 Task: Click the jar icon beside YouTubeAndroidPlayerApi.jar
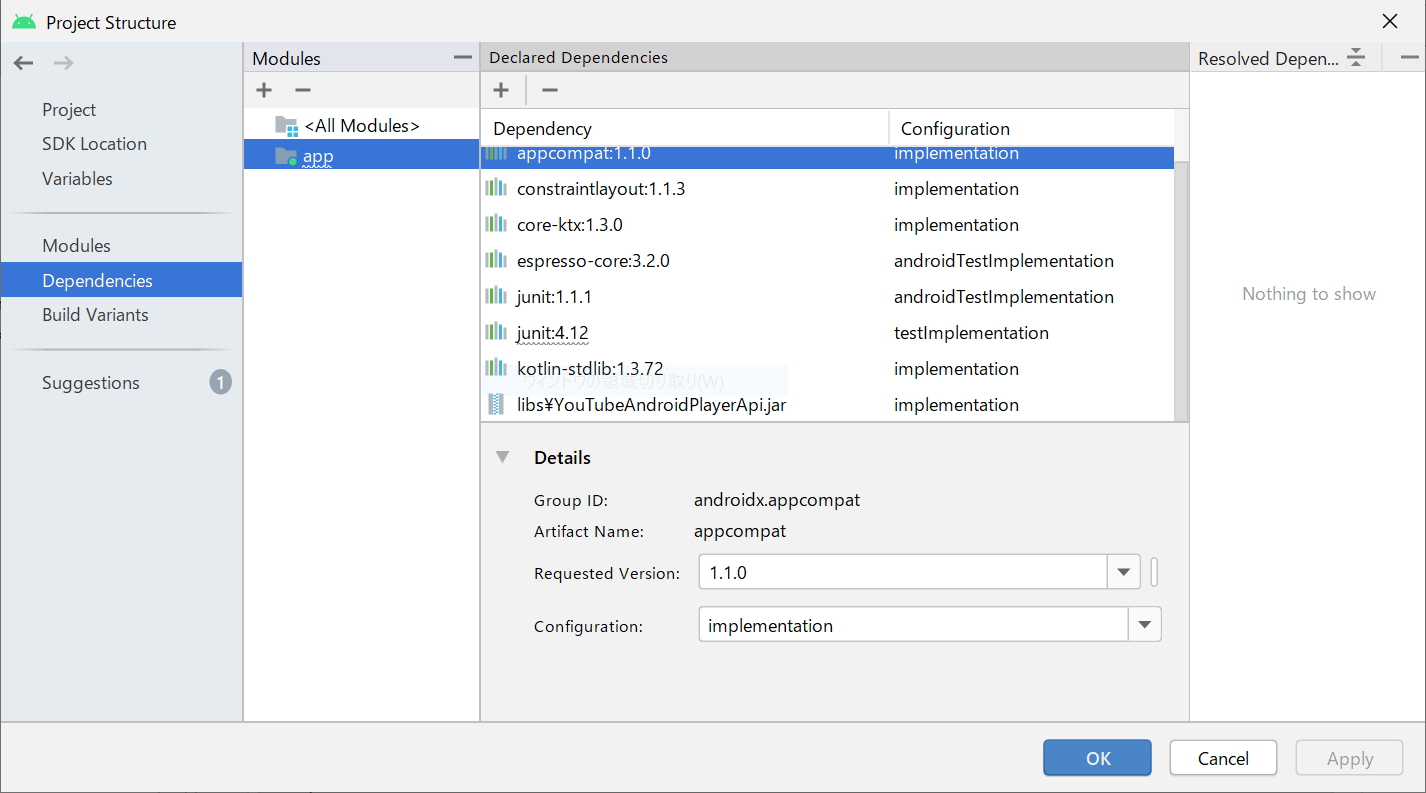tap(496, 404)
